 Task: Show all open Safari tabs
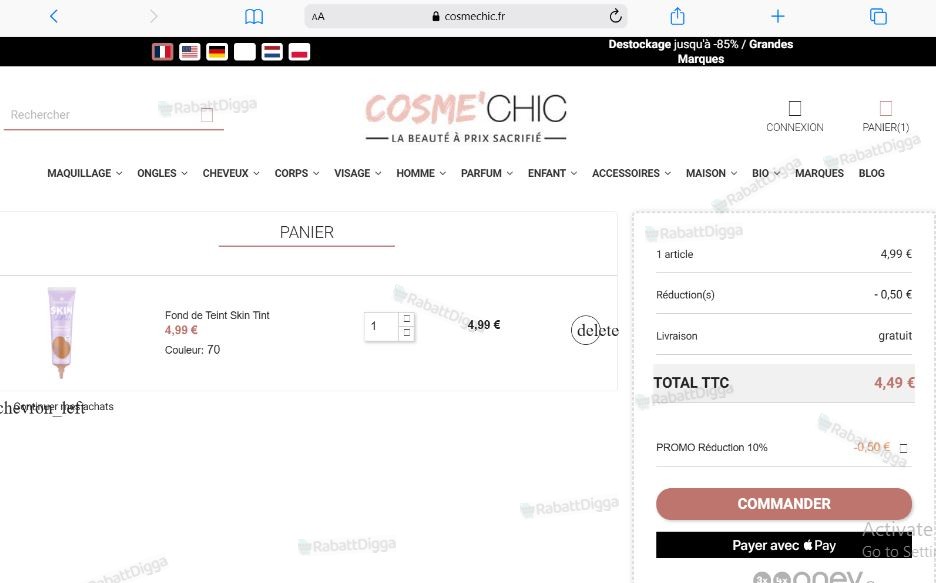click(x=878, y=16)
